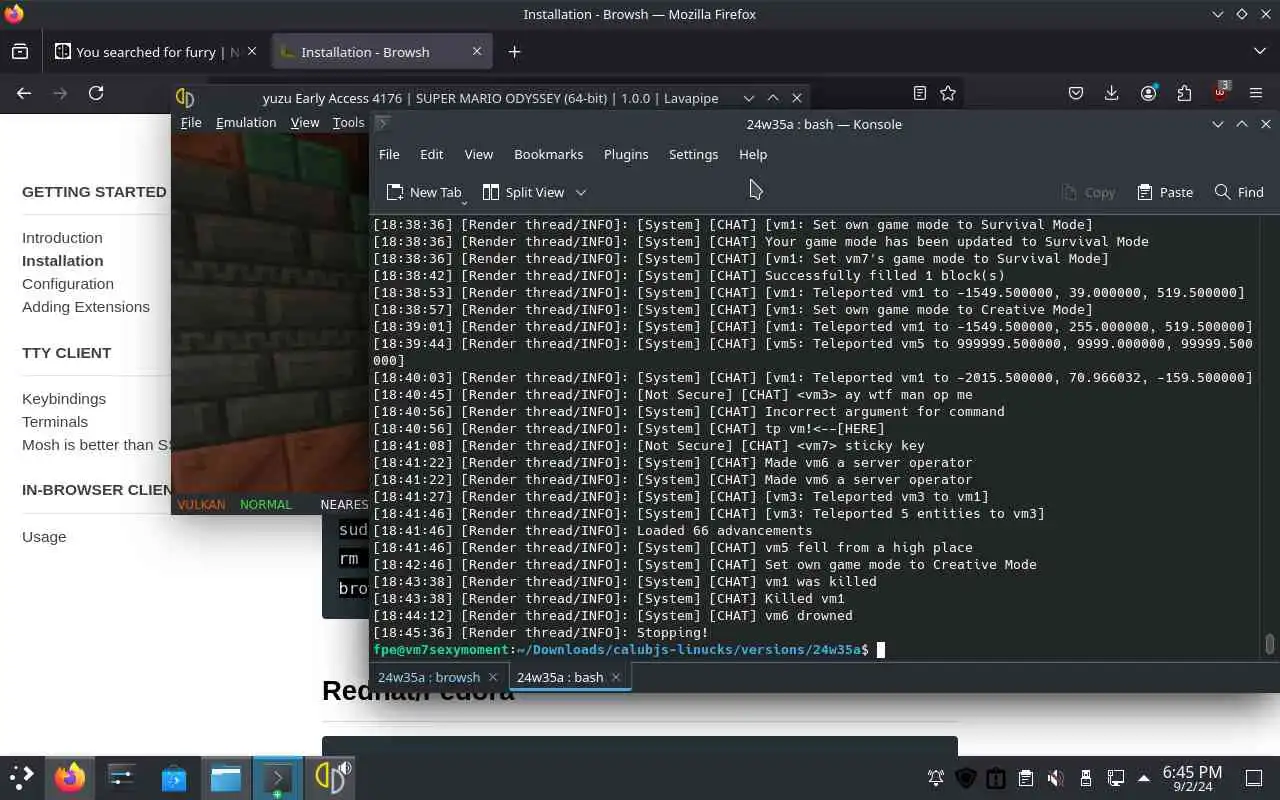Screen dimensions: 1280x800
Task: Open the Configuration docs link
Action: pos(68,283)
